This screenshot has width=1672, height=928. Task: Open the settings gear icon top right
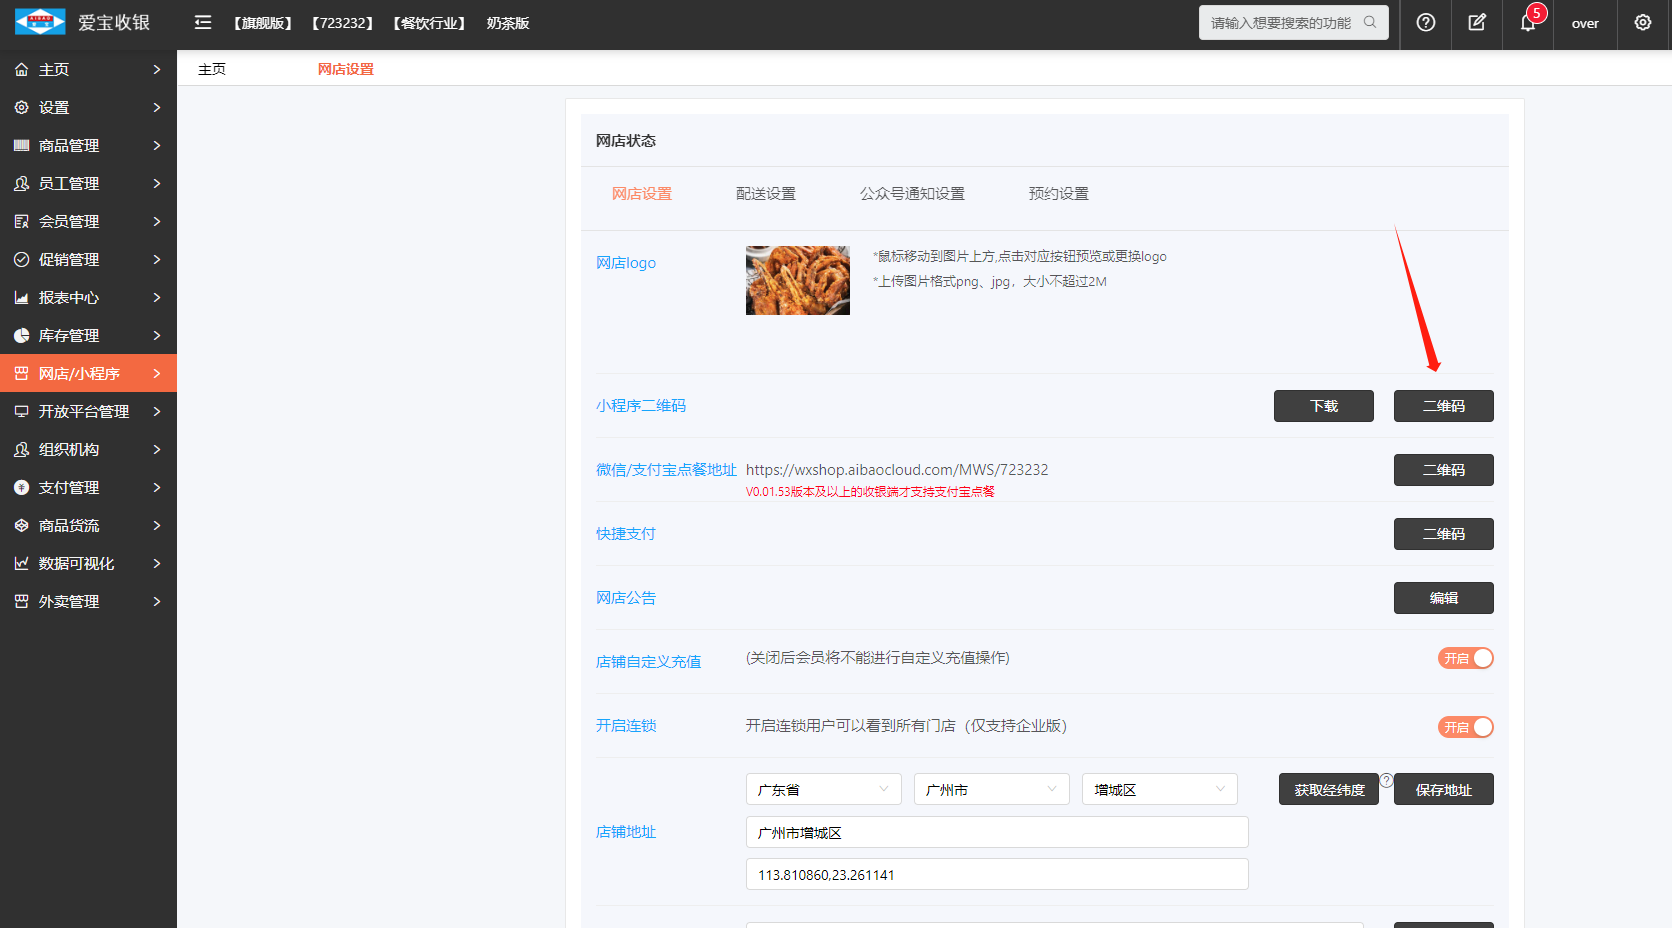click(x=1643, y=23)
